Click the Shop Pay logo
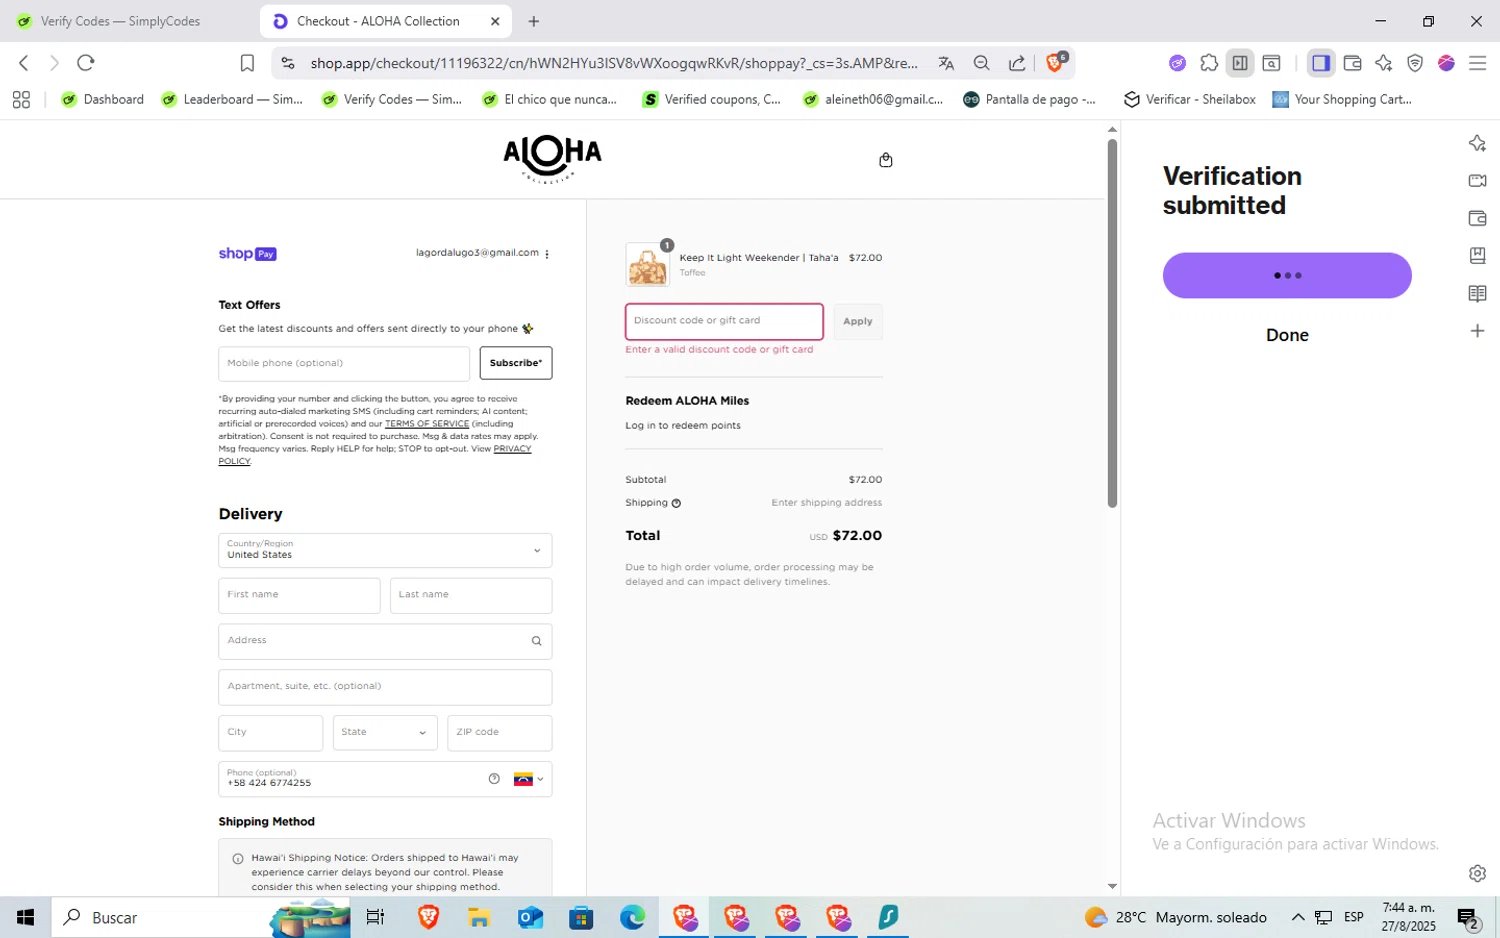 pyautogui.click(x=247, y=254)
